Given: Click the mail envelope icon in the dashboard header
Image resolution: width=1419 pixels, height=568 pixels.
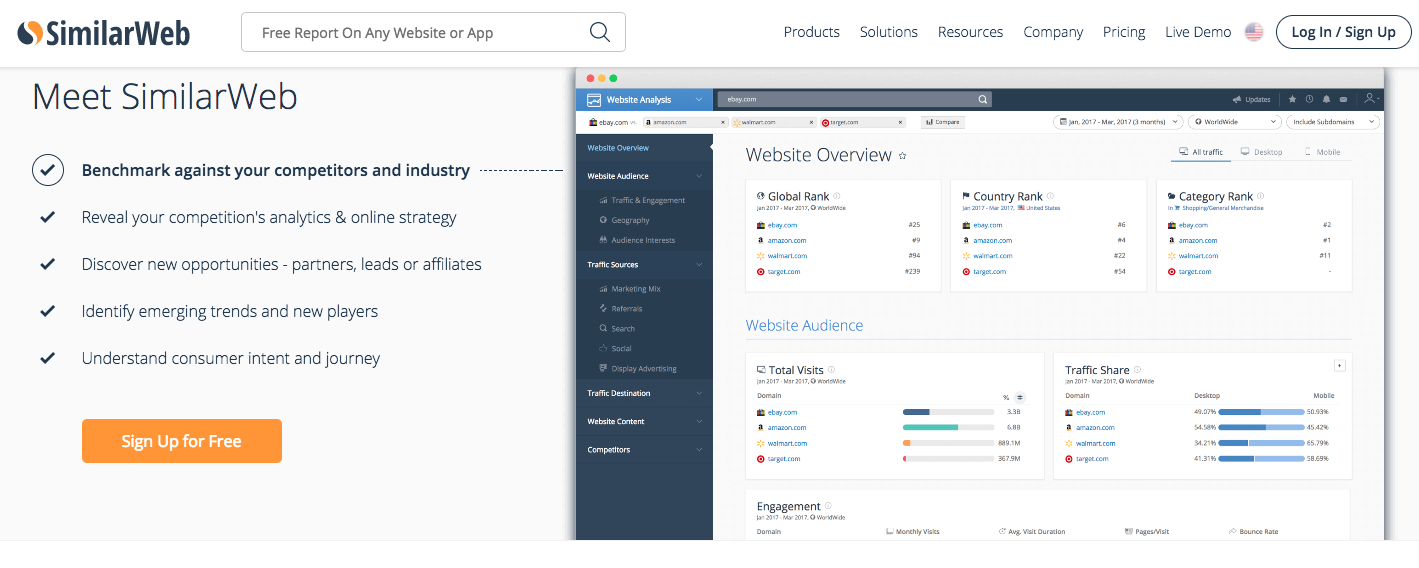Looking at the screenshot, I should (1343, 99).
